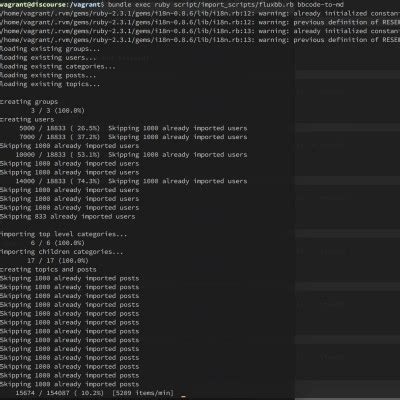
Task: Click the '[5289 items/min]' rate text
Action: pyautogui.click(x=143, y=393)
